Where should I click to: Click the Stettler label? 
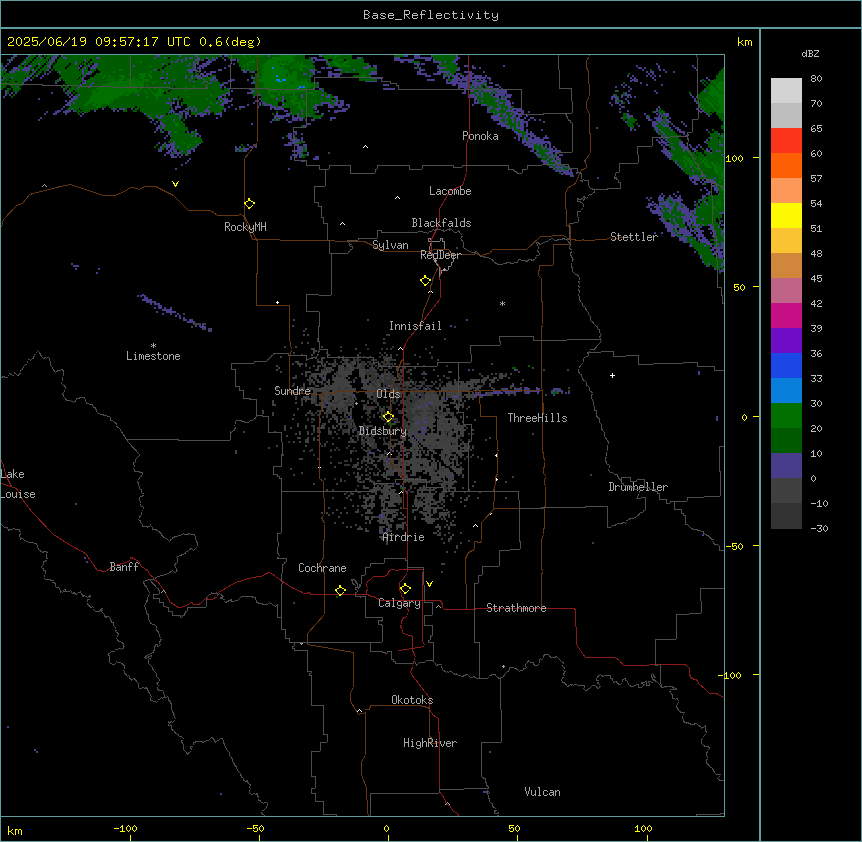[634, 237]
